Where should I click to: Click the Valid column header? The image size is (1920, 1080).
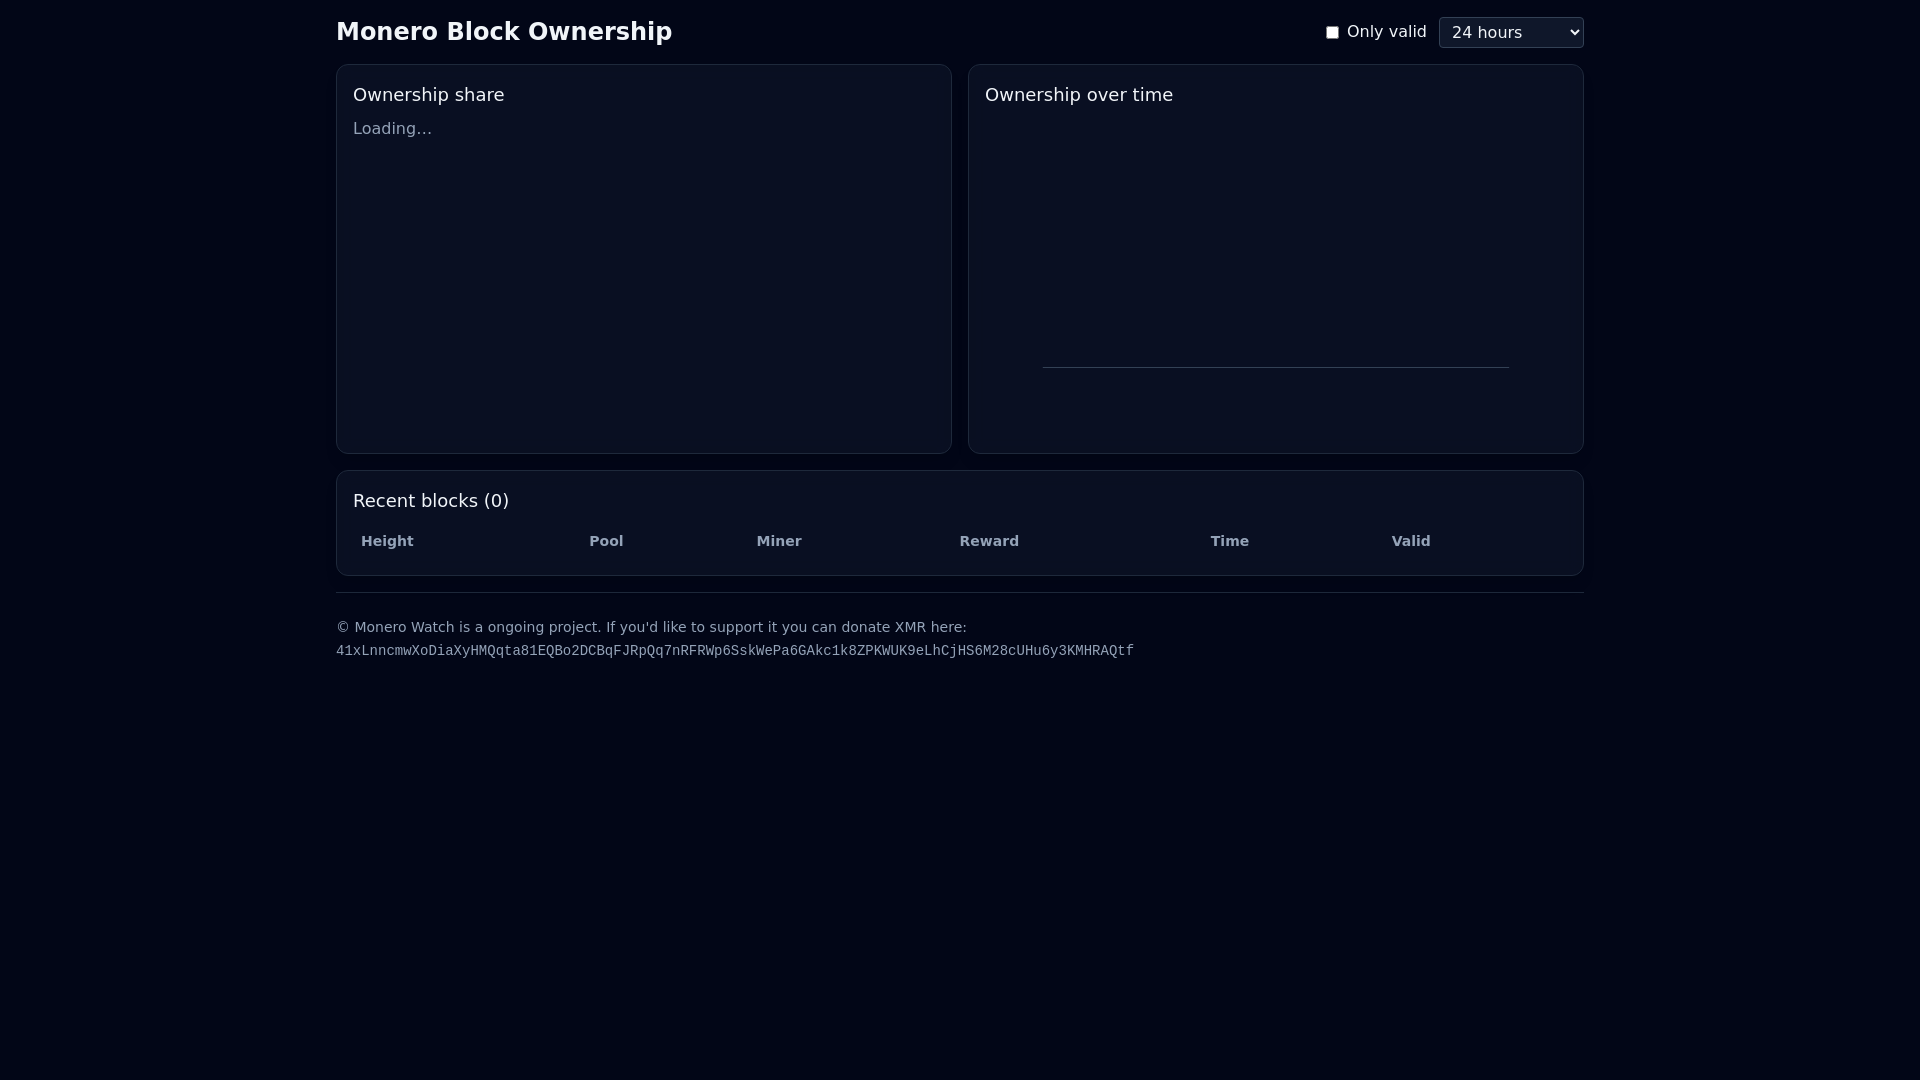point(1411,541)
